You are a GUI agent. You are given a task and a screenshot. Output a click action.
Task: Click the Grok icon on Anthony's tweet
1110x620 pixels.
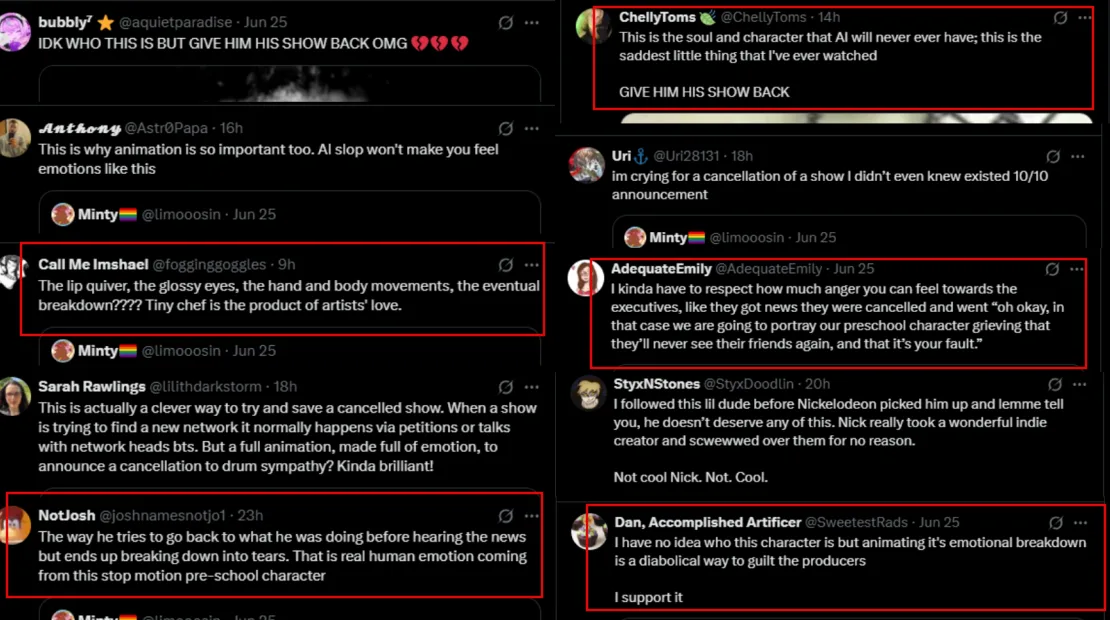coord(506,128)
